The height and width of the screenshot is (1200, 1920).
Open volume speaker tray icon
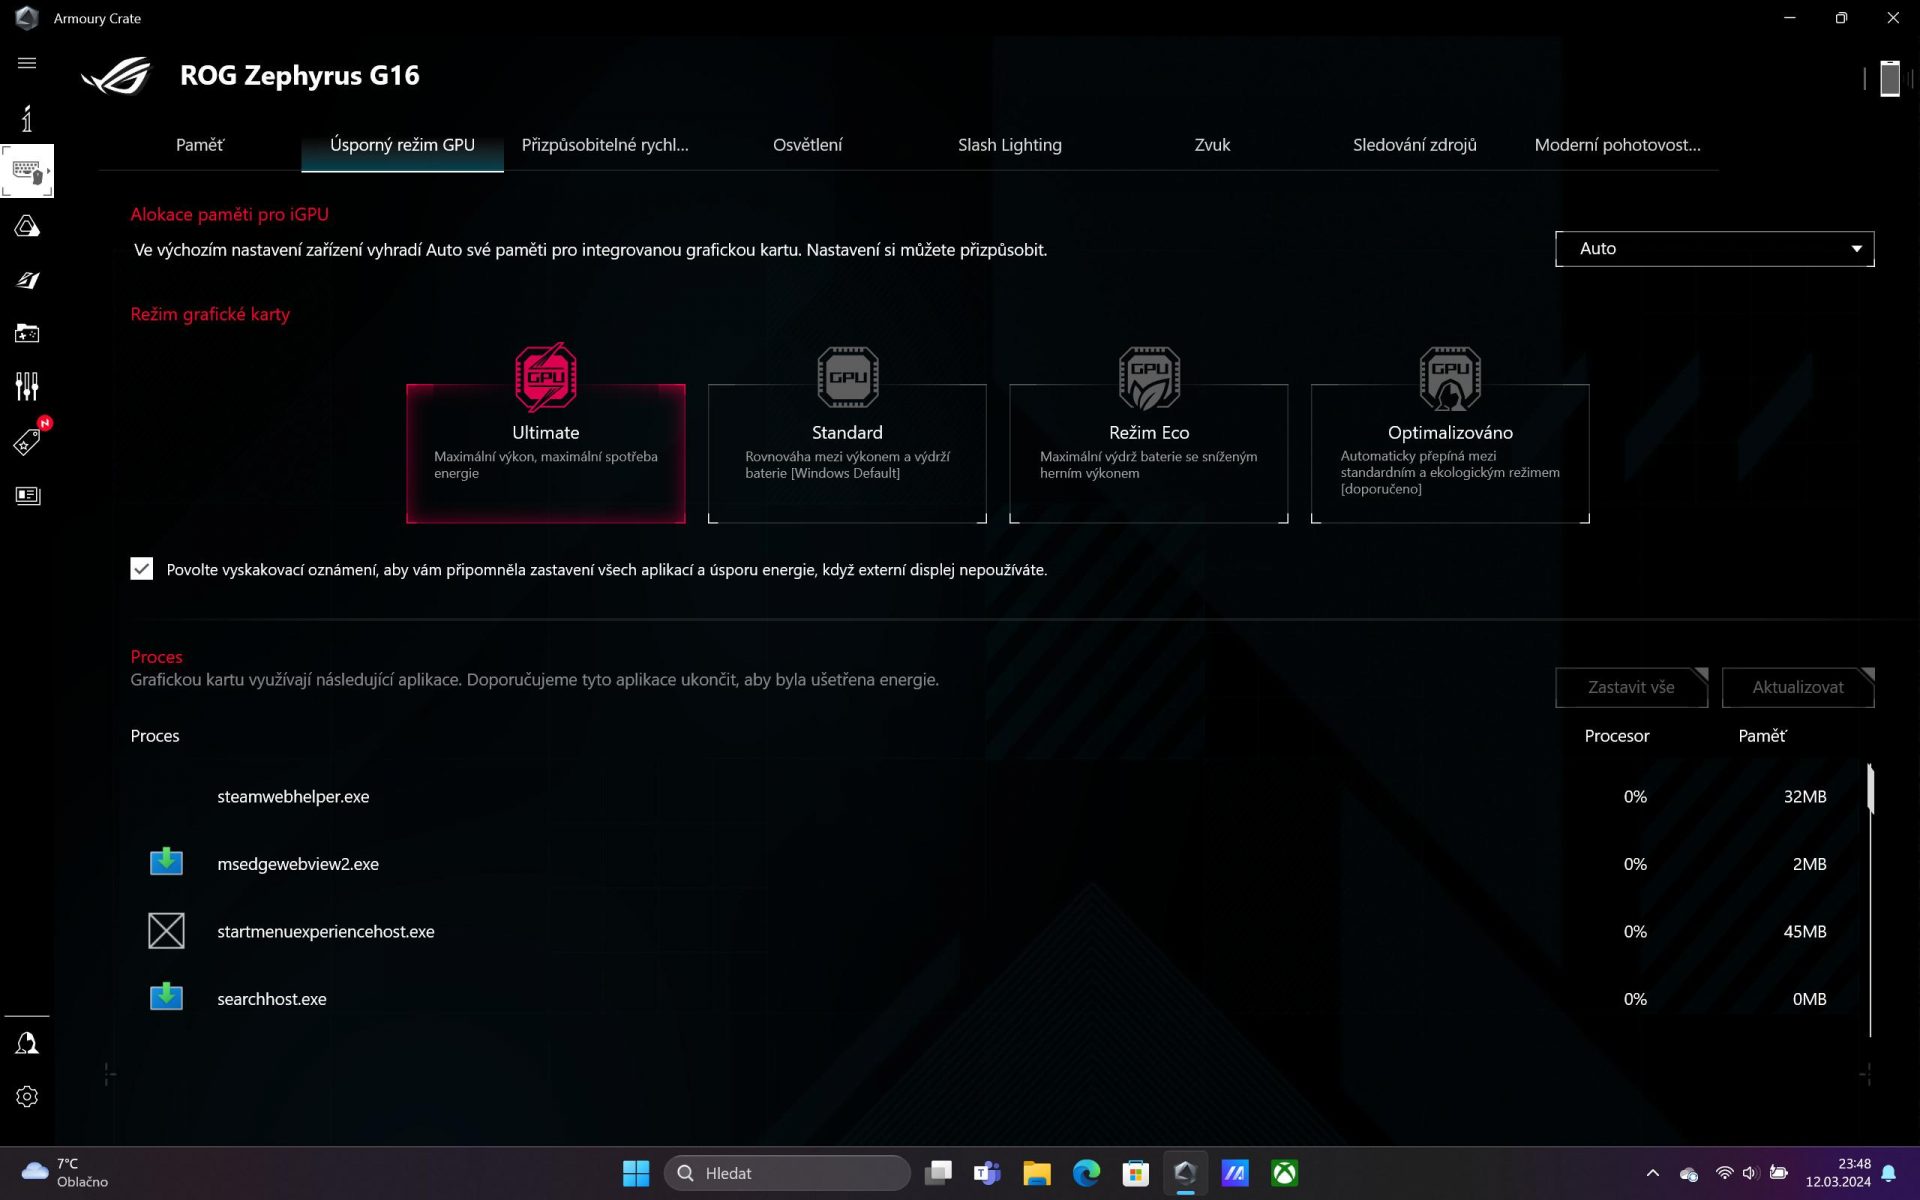pyautogui.click(x=1750, y=1173)
